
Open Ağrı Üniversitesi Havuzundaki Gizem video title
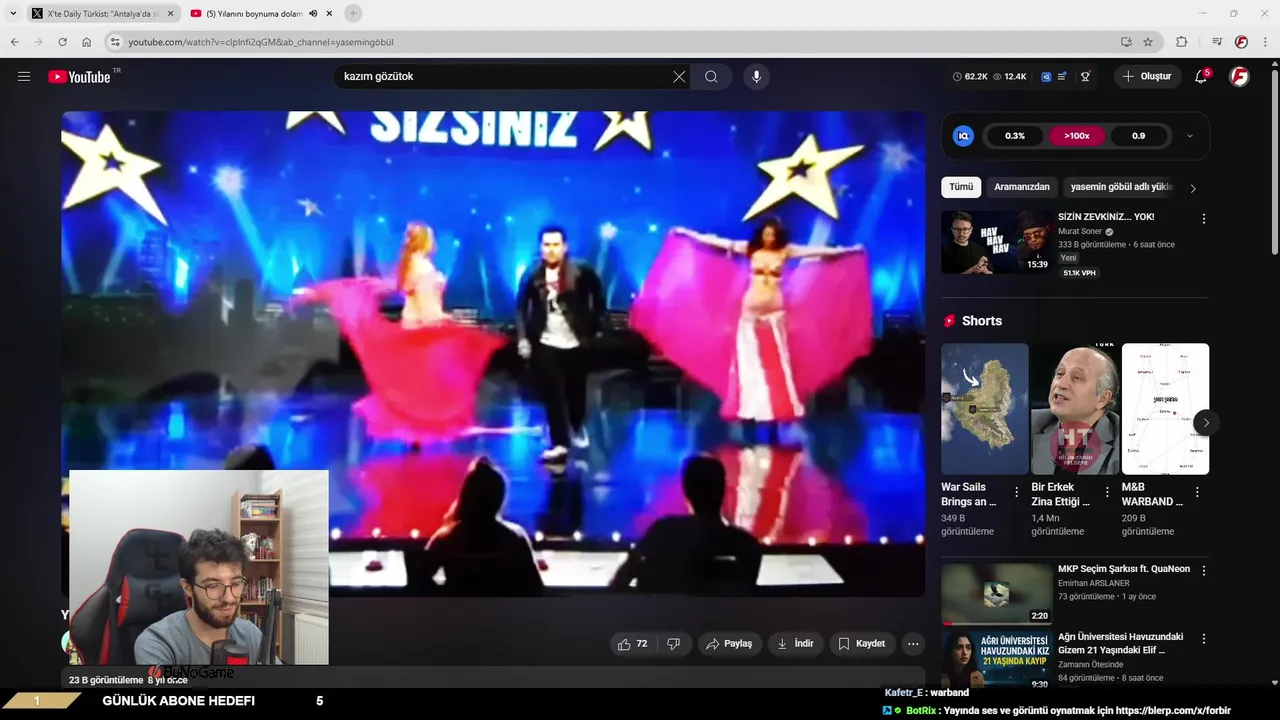pos(1122,643)
